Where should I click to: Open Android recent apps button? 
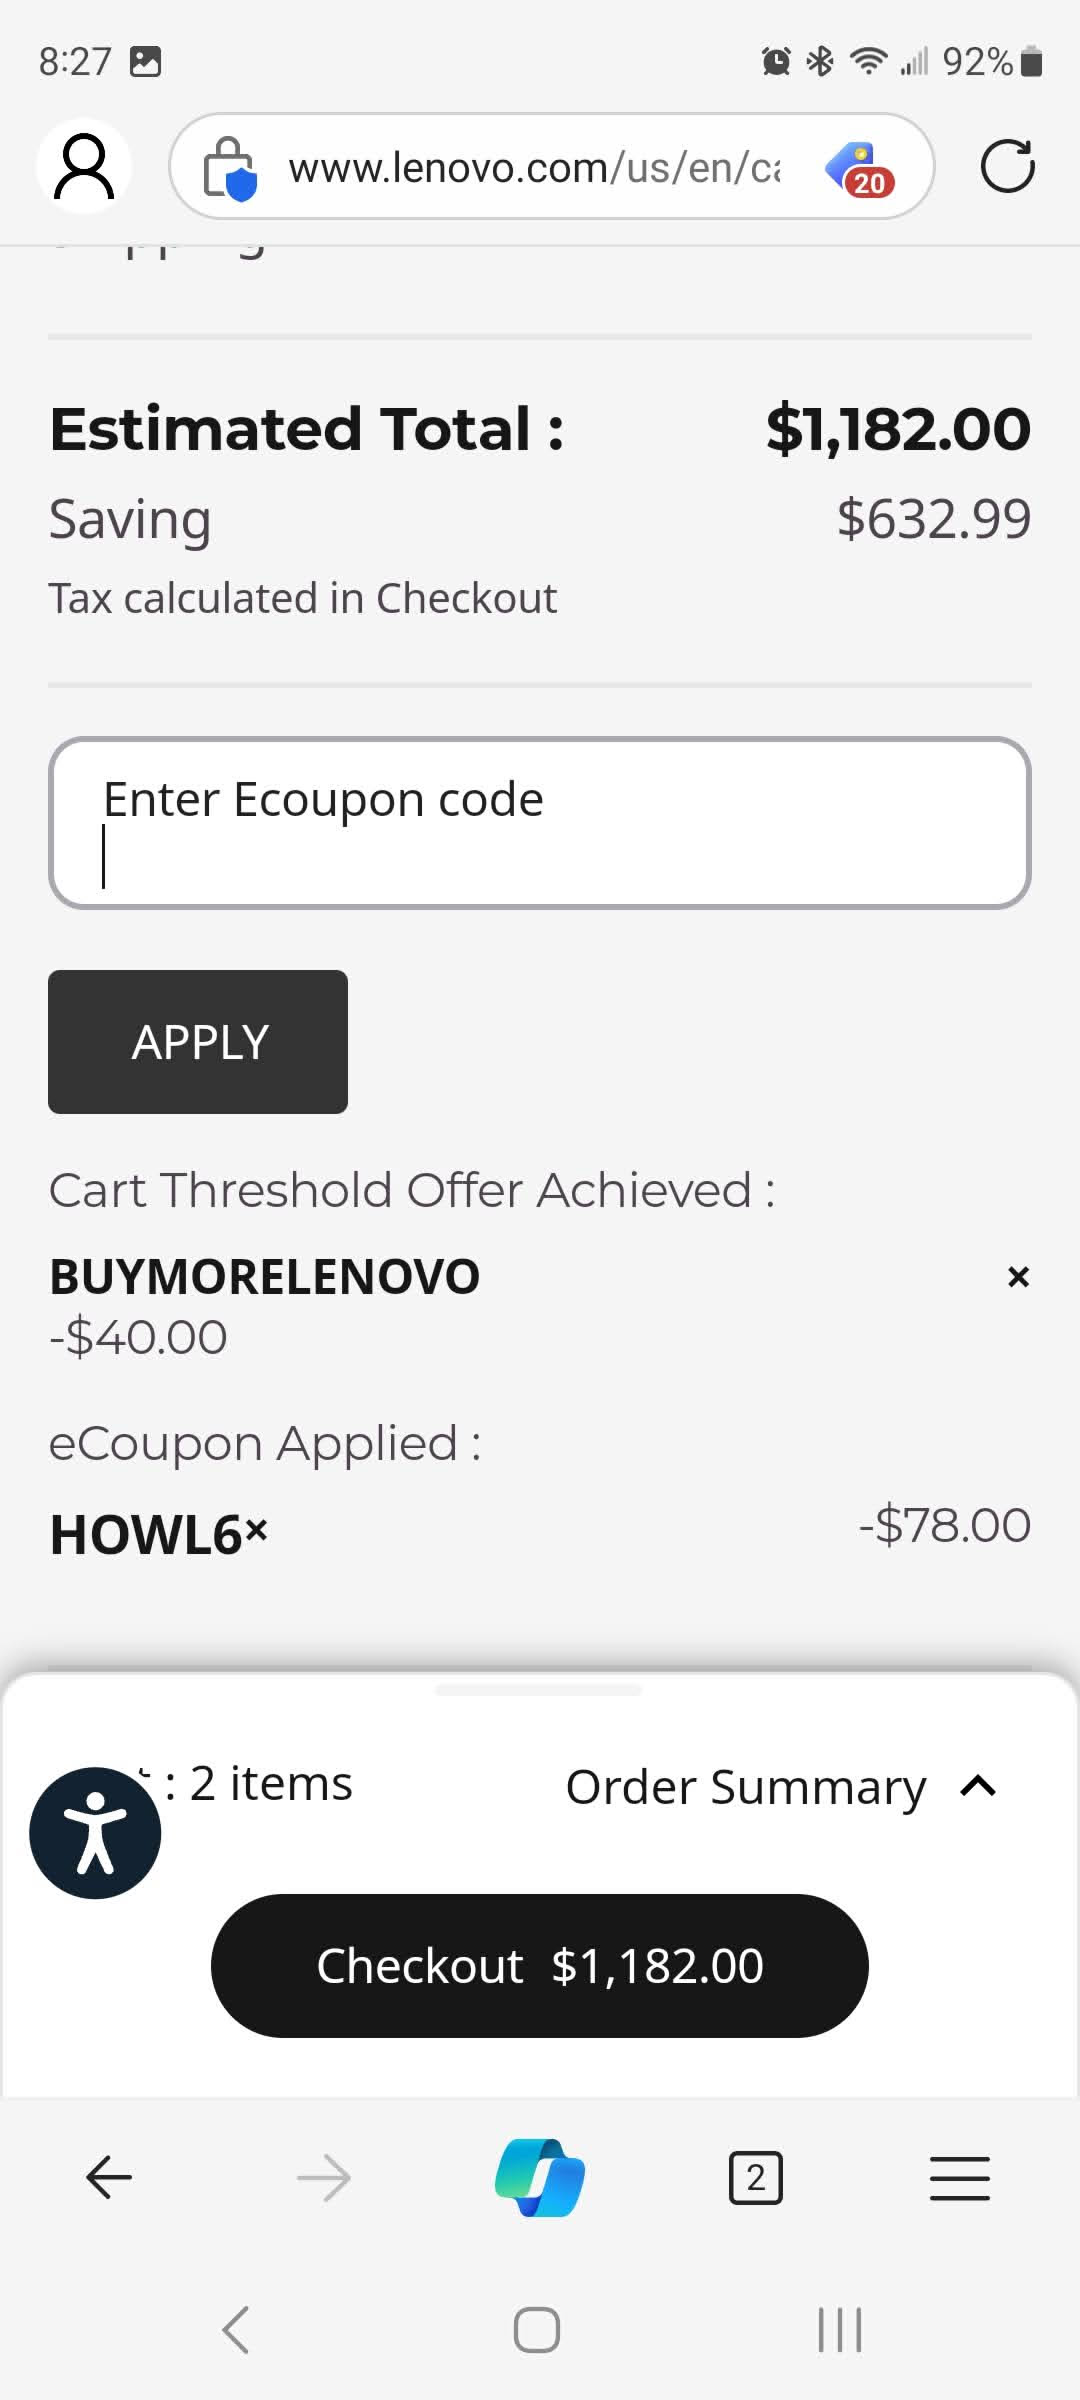tap(840, 2330)
